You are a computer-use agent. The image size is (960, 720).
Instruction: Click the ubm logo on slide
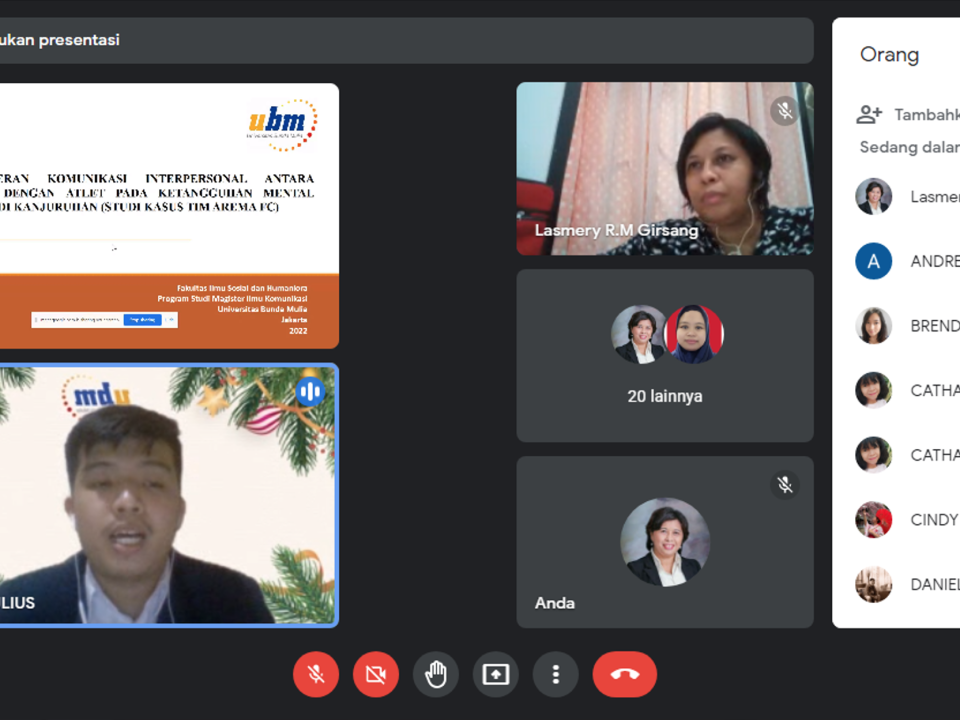pos(282,124)
